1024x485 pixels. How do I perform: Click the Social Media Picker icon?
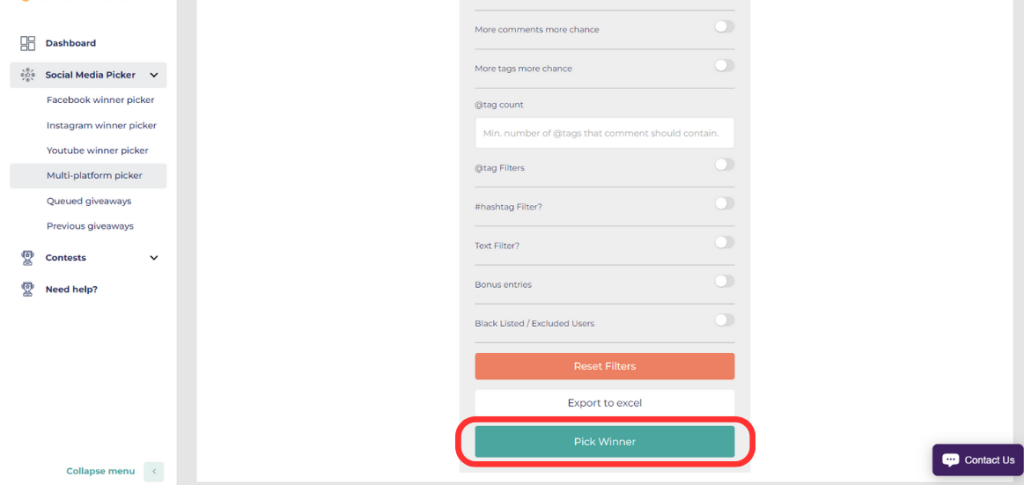[x=28, y=75]
